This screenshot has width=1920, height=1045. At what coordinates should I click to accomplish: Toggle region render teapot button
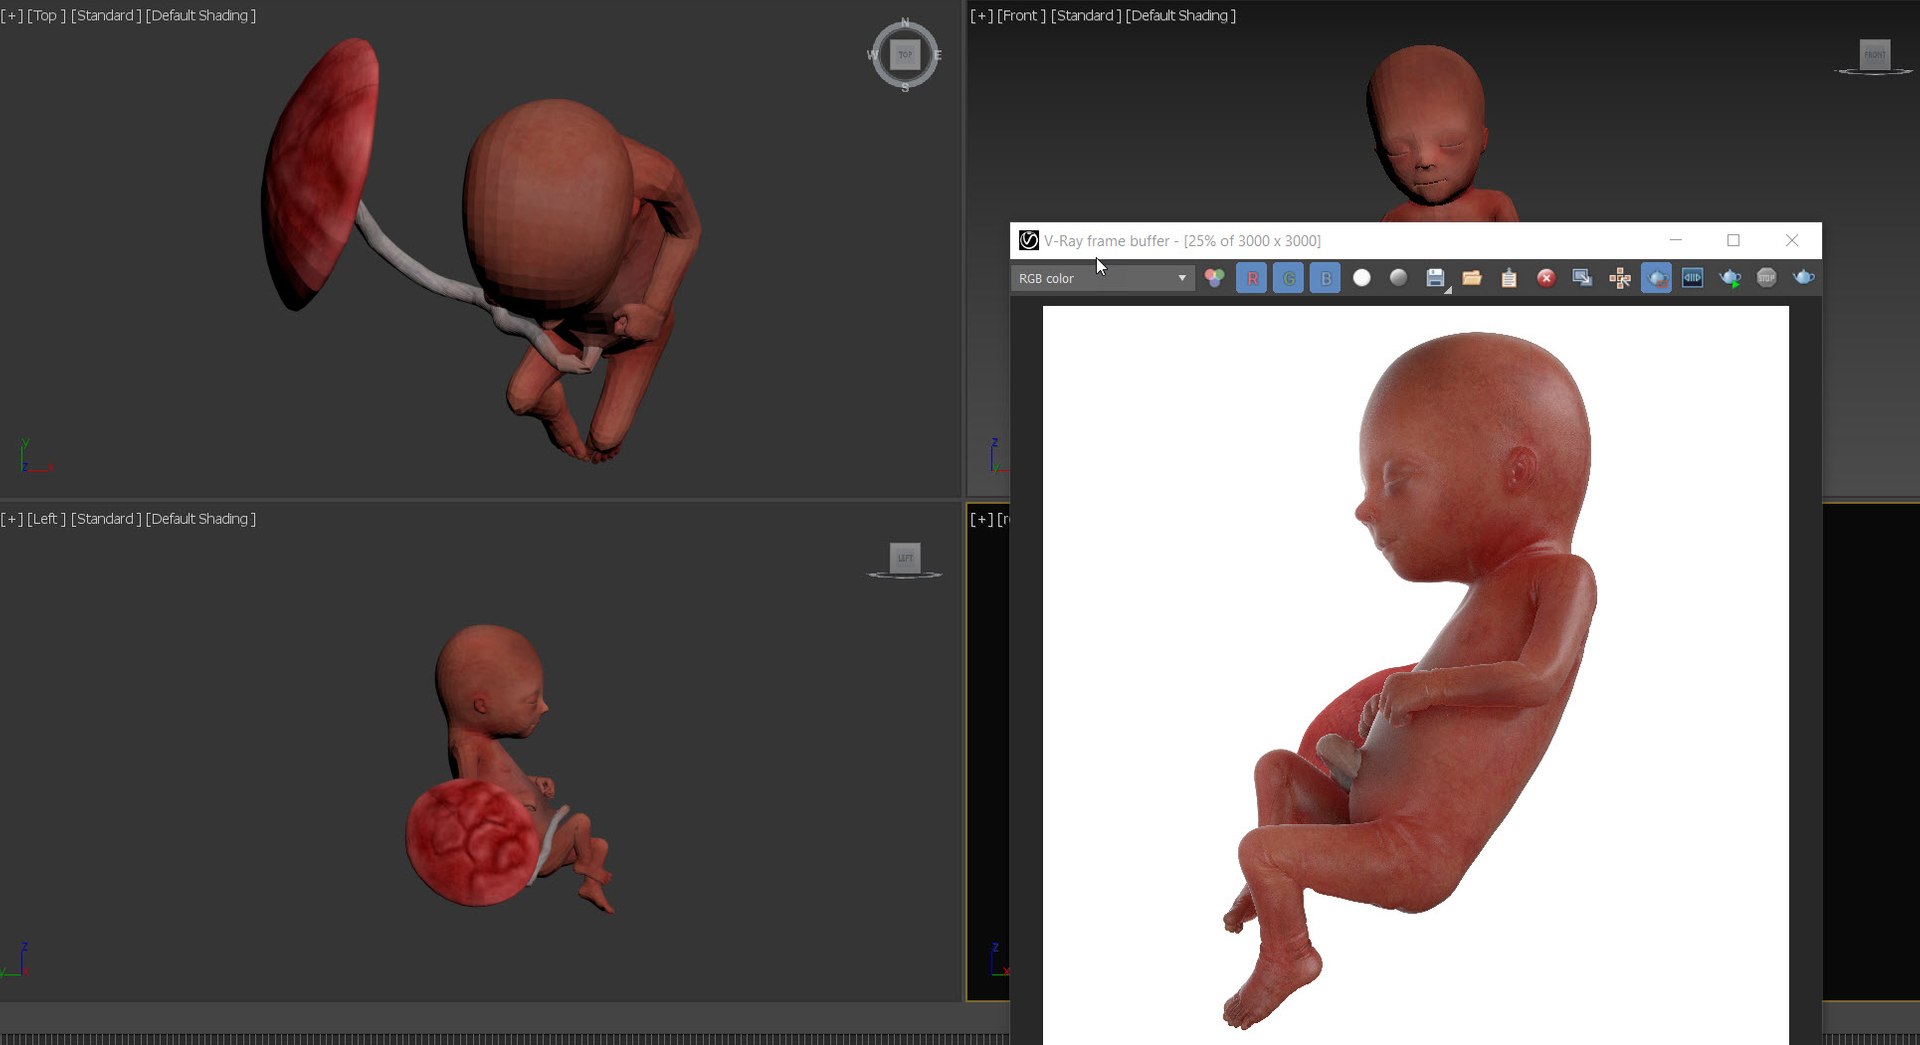coord(1656,278)
